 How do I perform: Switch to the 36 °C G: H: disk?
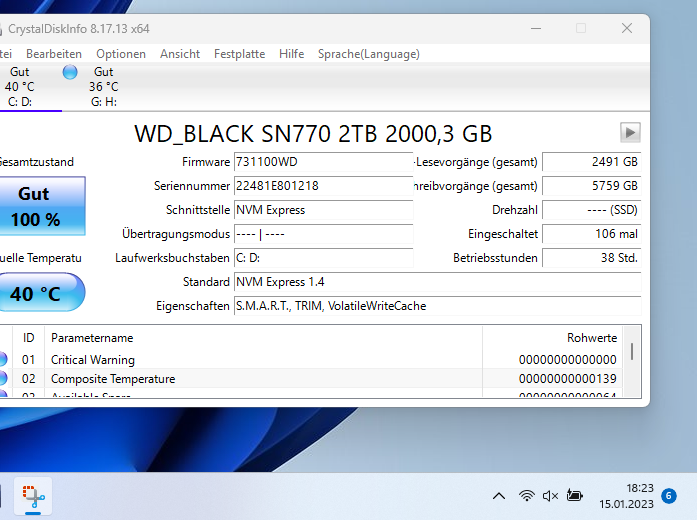coord(104,87)
